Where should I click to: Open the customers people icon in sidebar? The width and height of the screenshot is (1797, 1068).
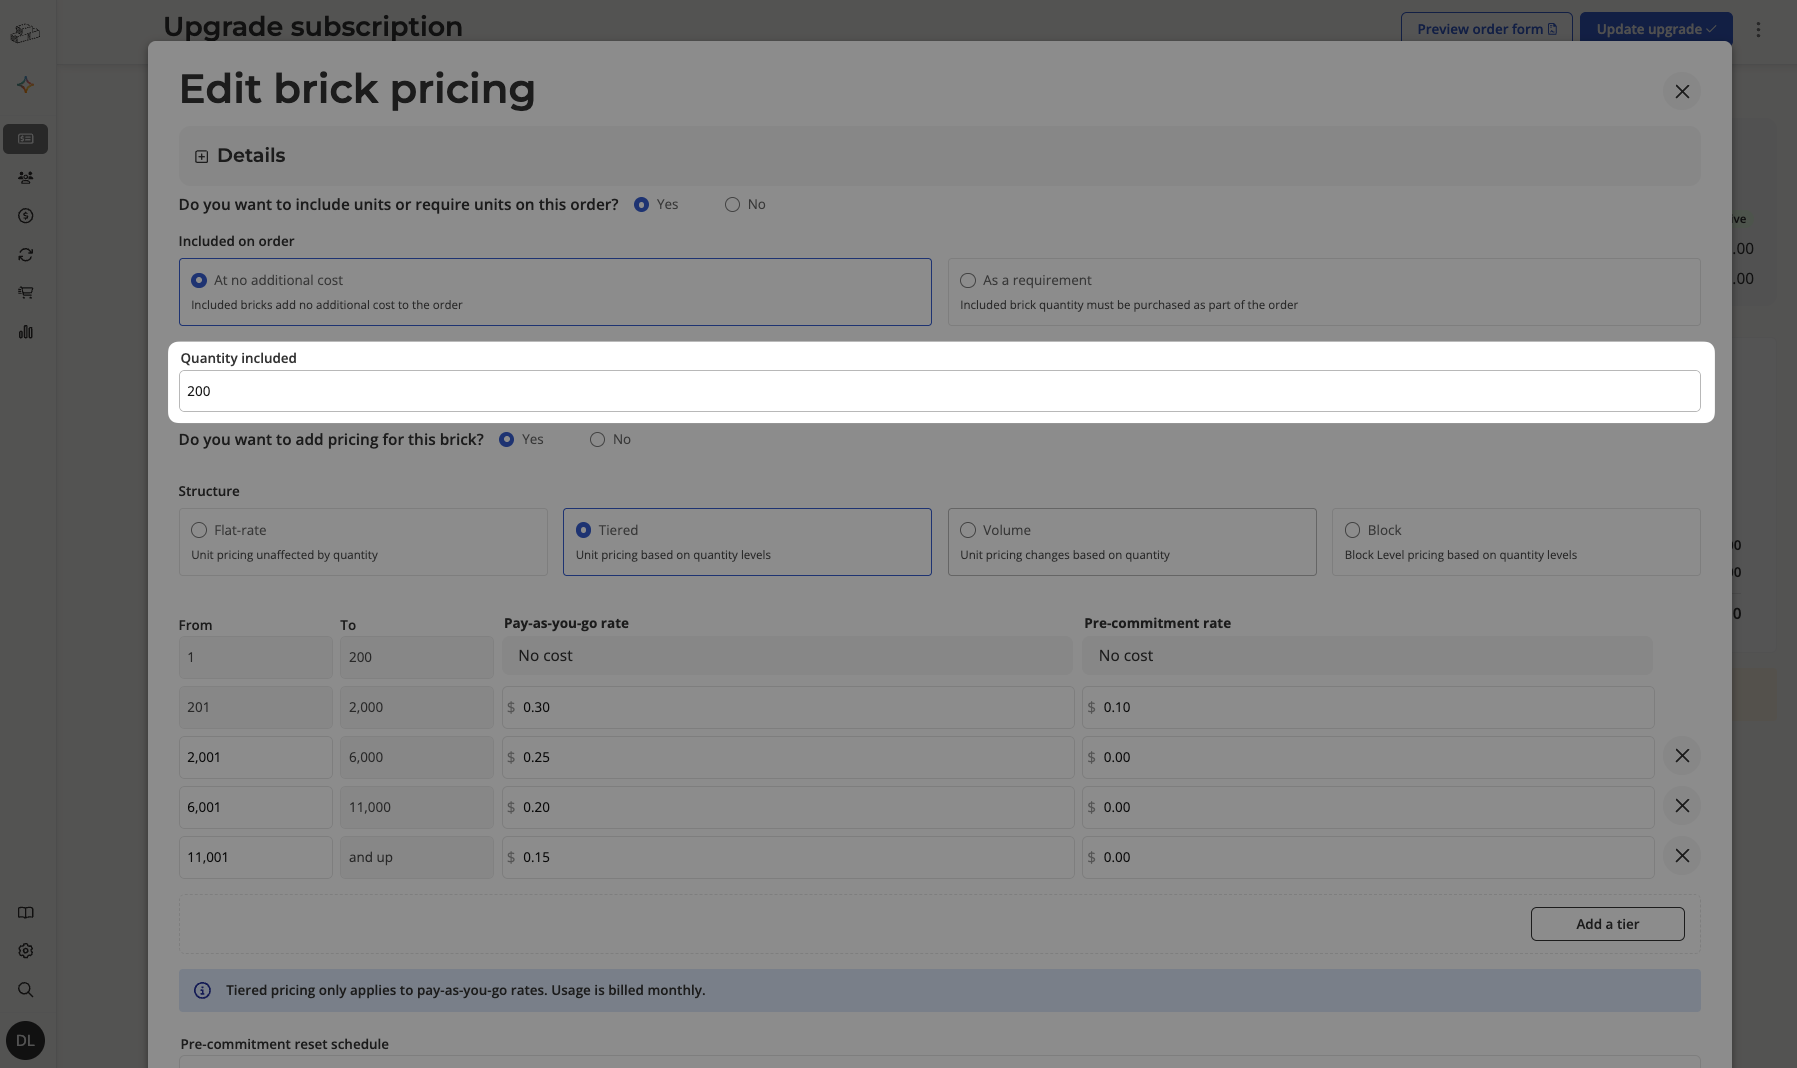click(26, 177)
